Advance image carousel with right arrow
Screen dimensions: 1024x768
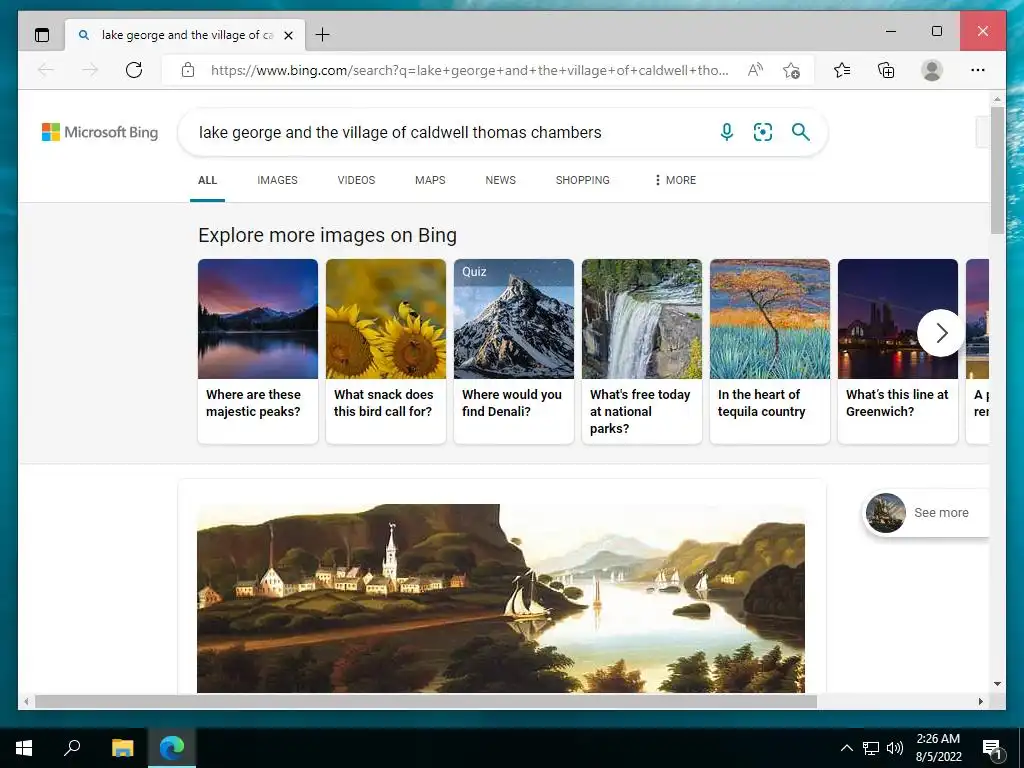coord(941,333)
